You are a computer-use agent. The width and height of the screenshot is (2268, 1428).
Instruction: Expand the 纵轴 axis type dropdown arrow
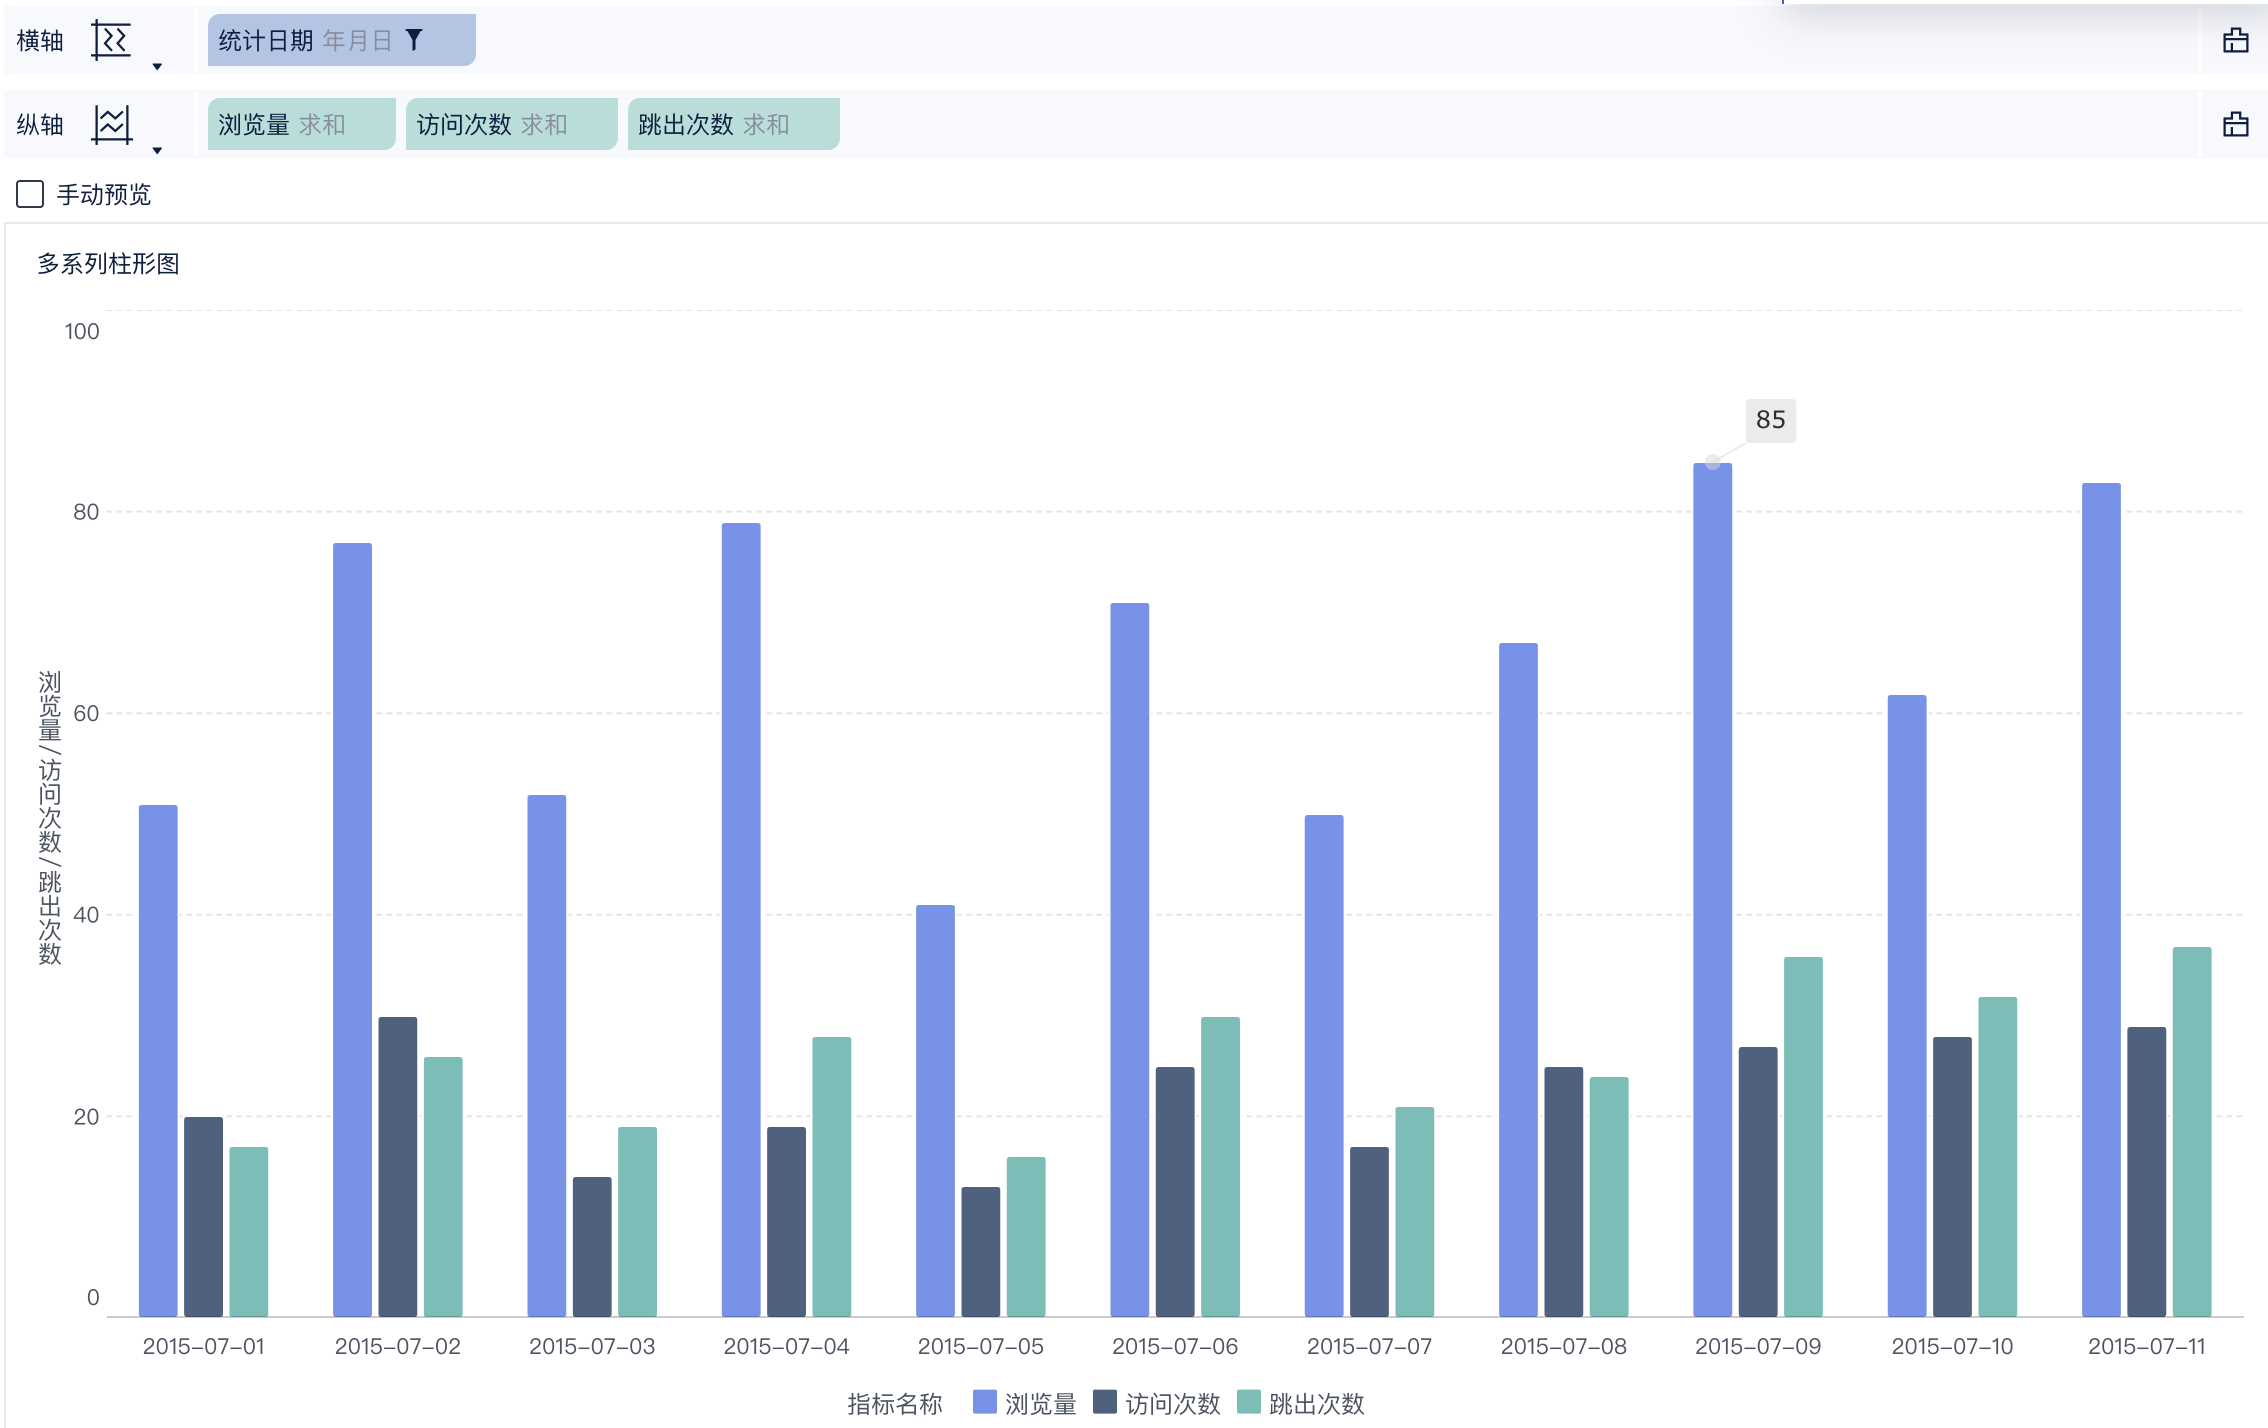point(157,150)
